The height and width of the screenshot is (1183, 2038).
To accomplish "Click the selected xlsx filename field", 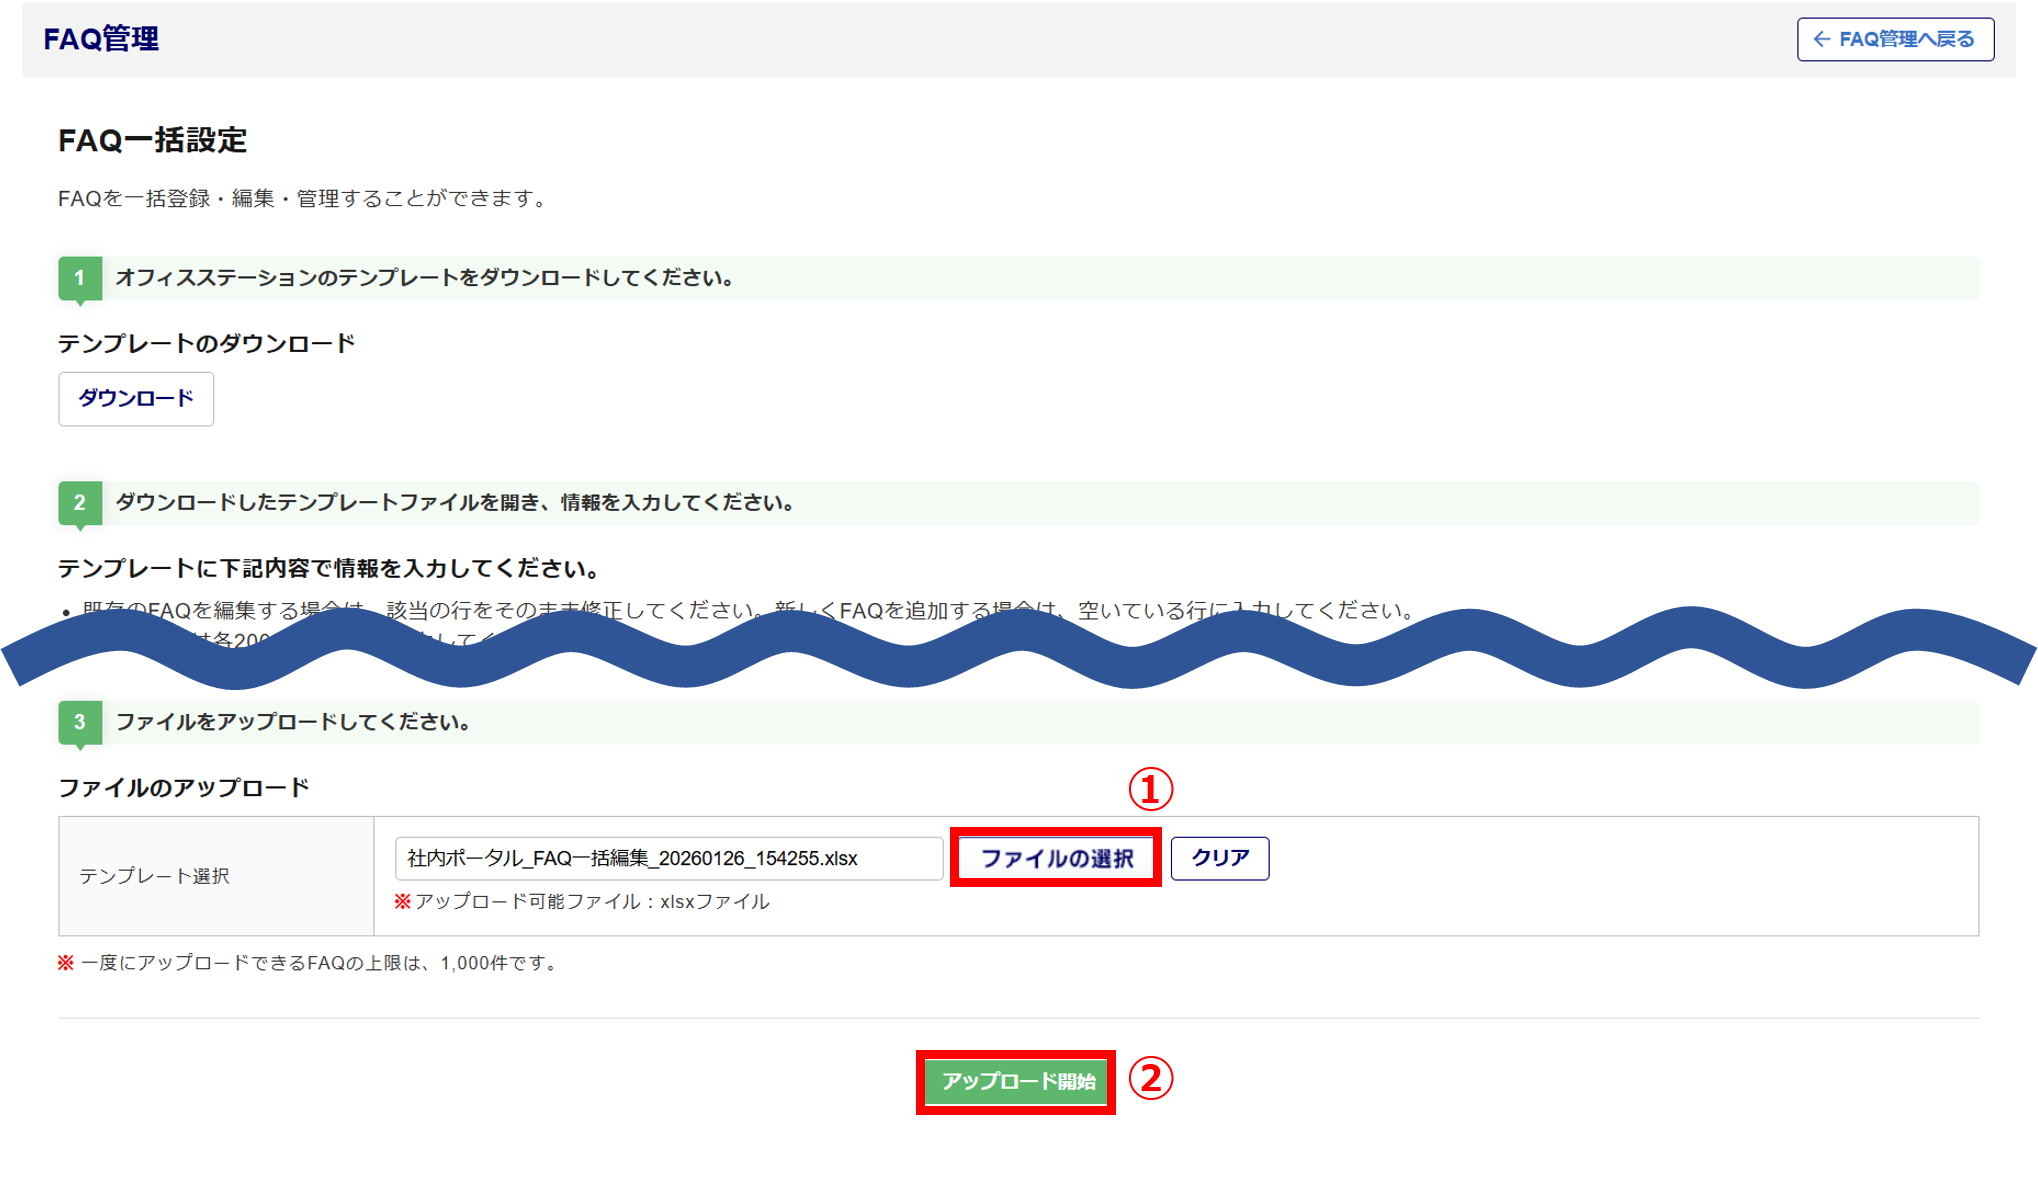I will 668,858.
